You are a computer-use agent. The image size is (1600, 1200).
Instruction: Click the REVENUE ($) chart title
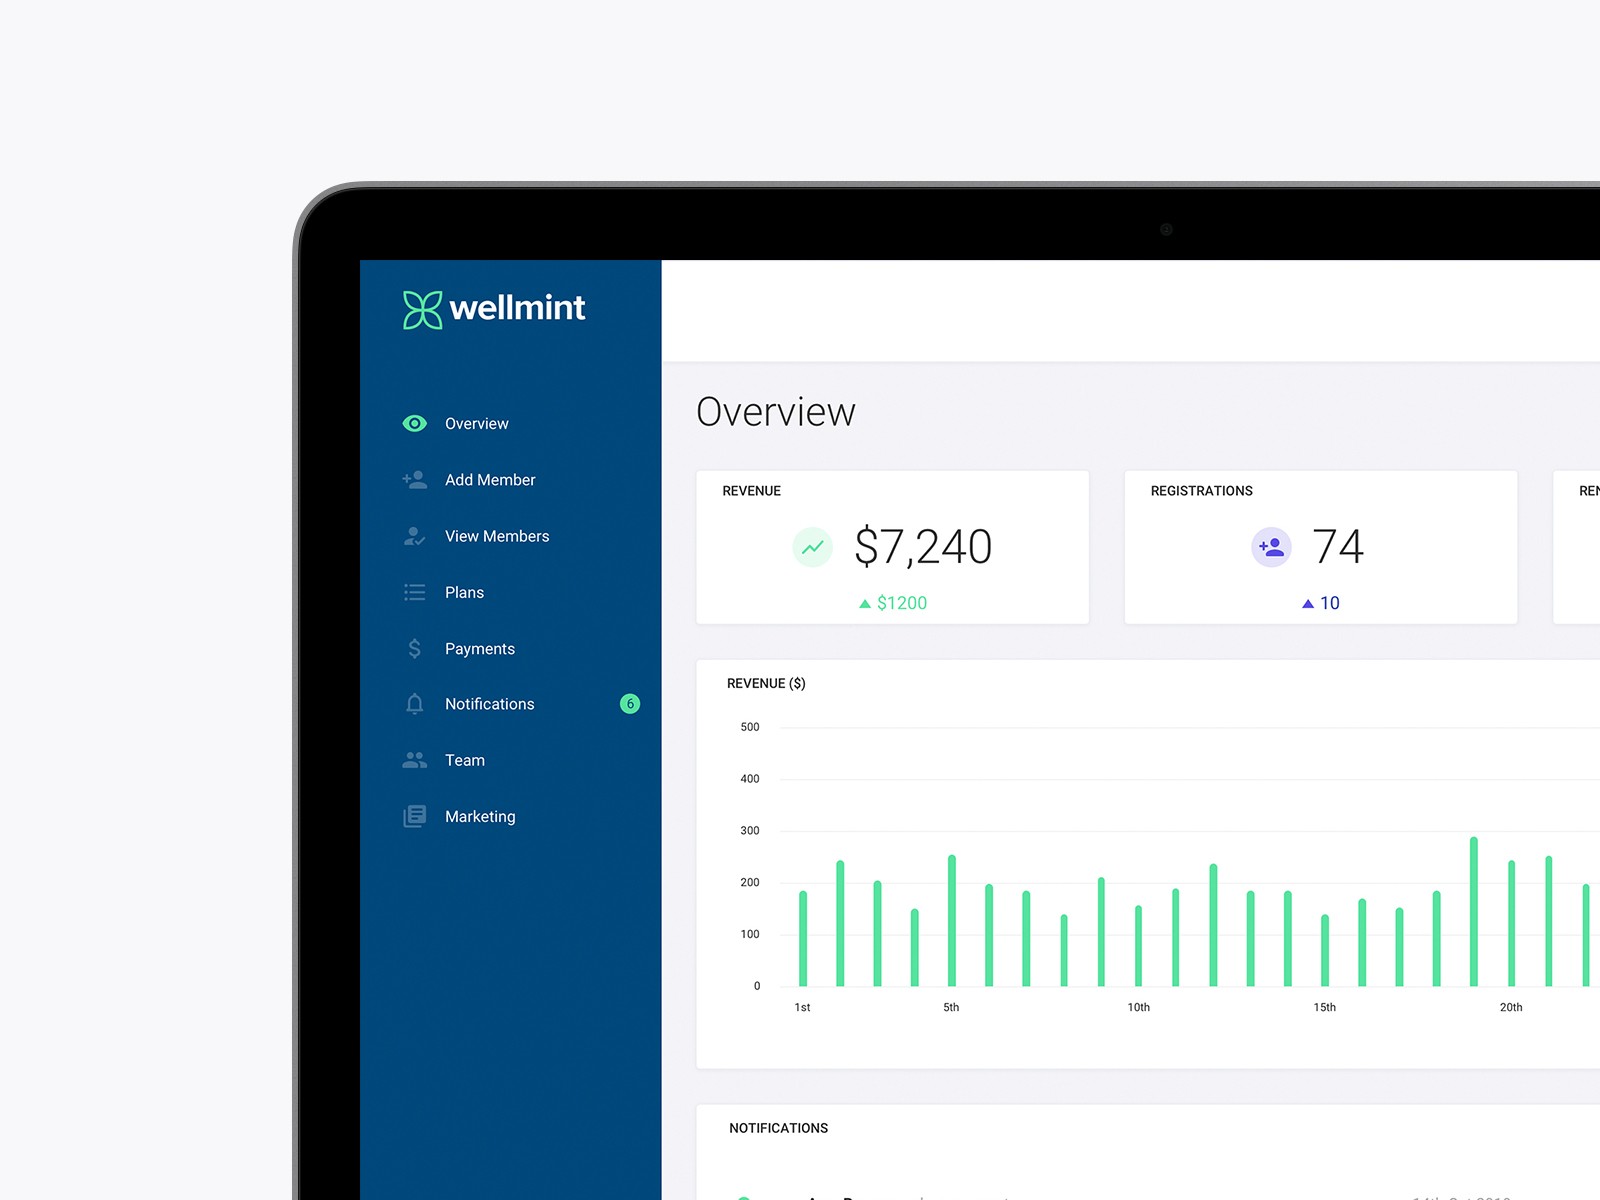(x=766, y=684)
